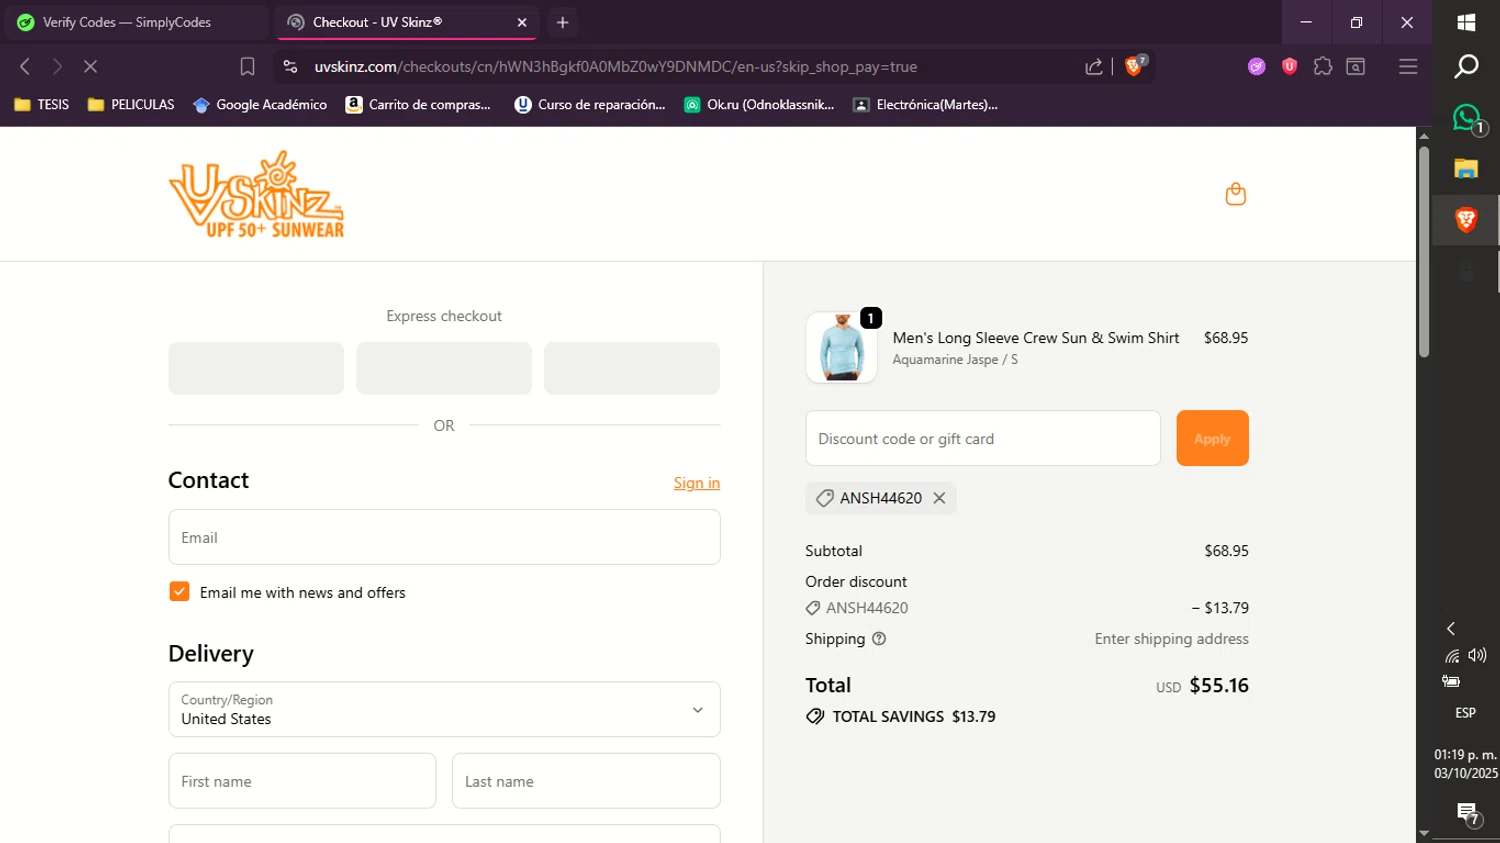Click the Brave Shields lion icon
The image size is (1500, 843).
[x=1134, y=66]
